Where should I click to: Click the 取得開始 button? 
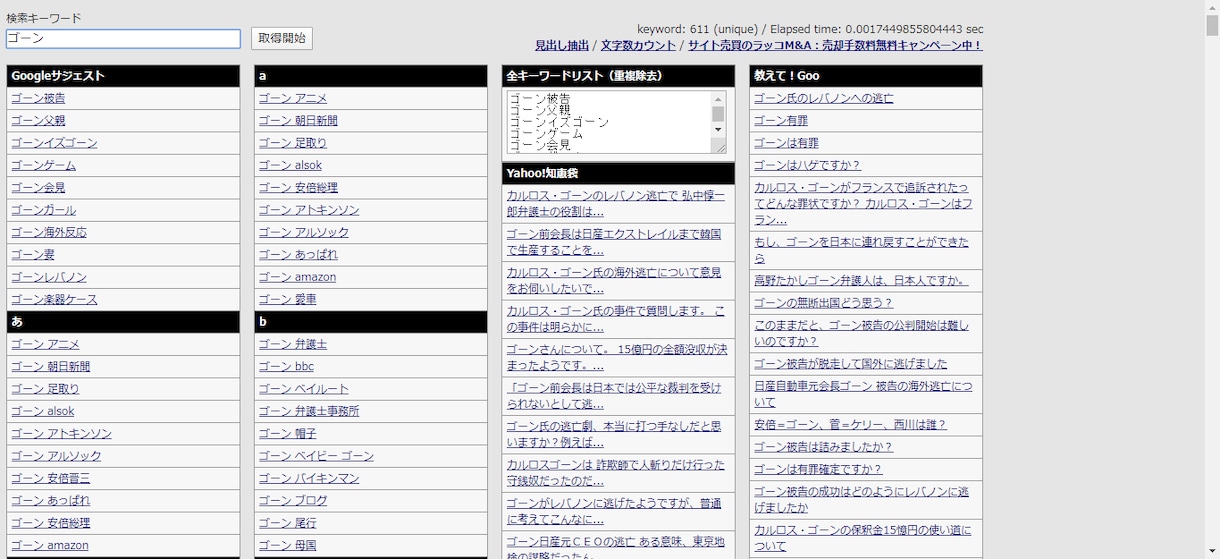click(282, 38)
